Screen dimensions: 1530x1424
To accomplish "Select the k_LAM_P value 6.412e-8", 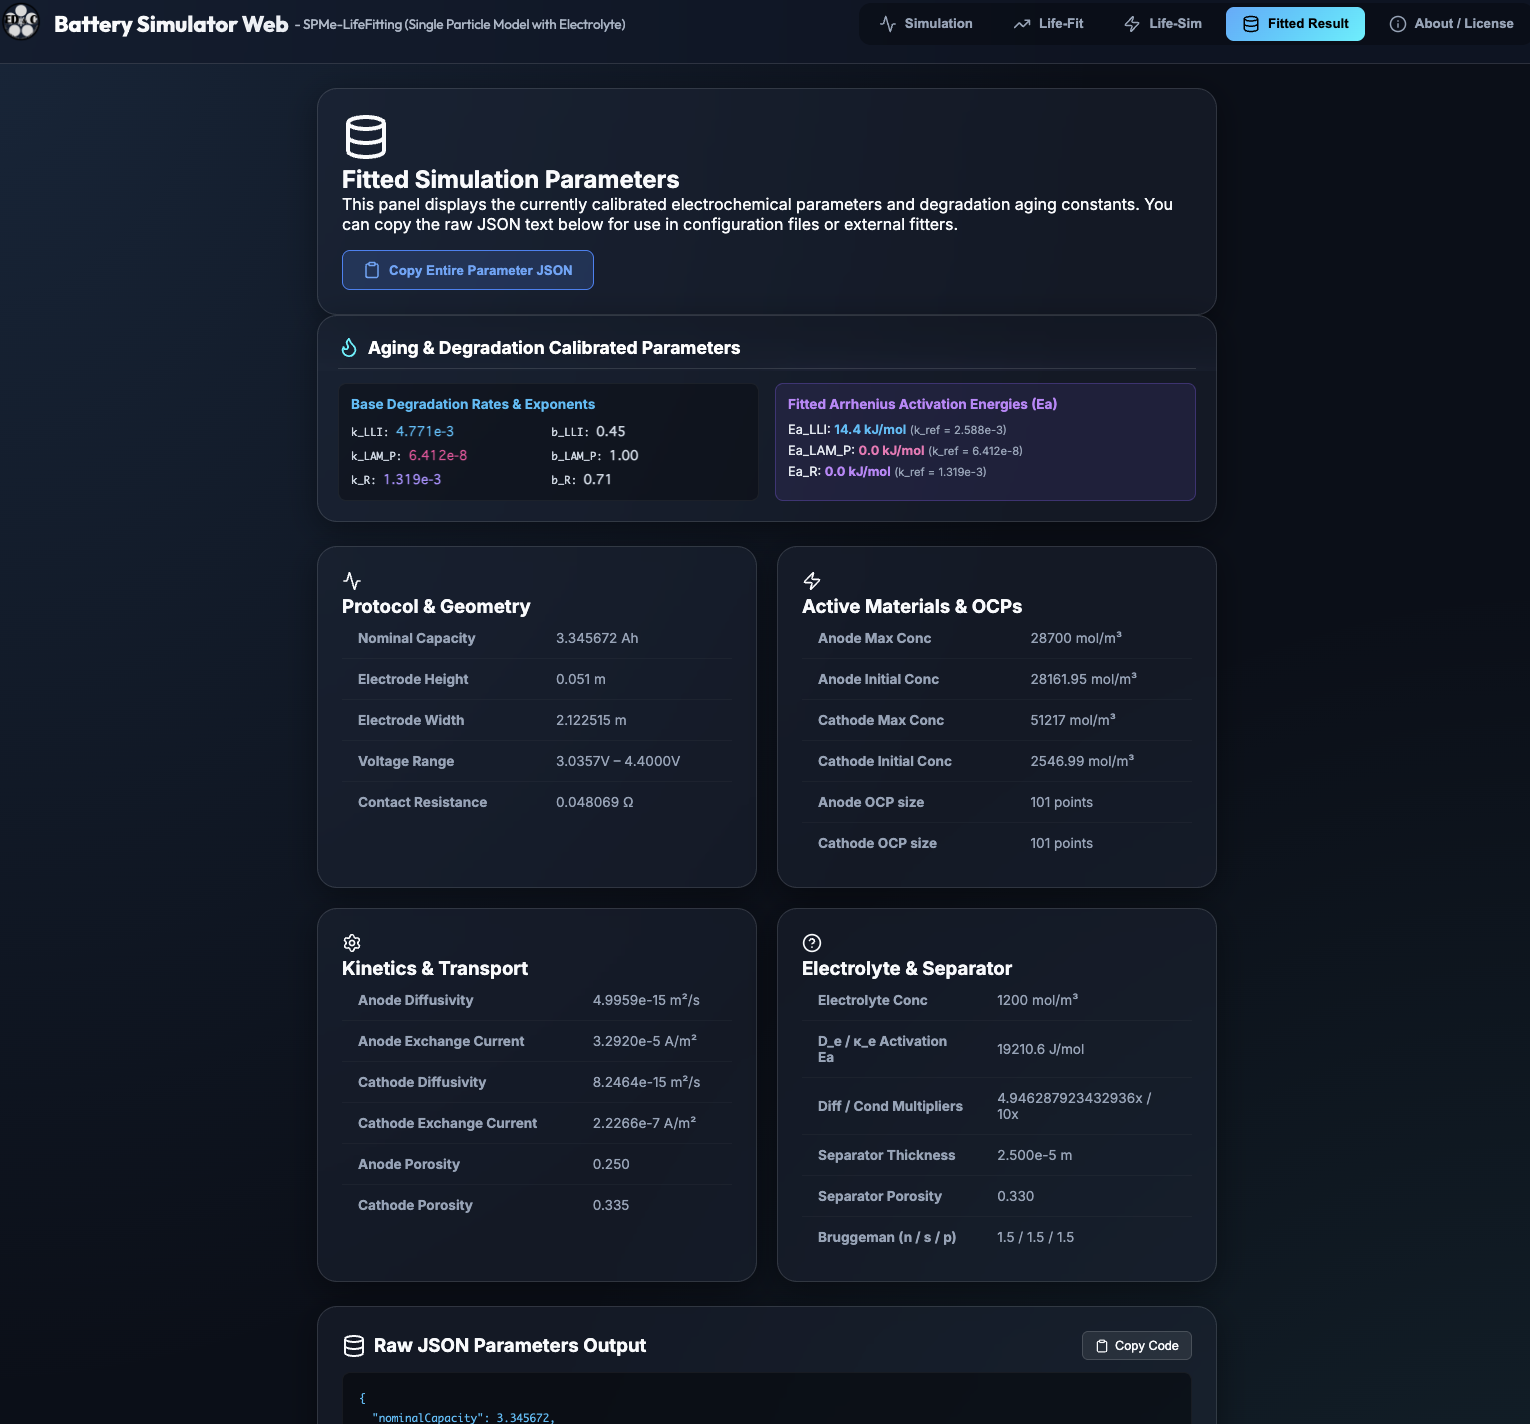I will 438,455.
